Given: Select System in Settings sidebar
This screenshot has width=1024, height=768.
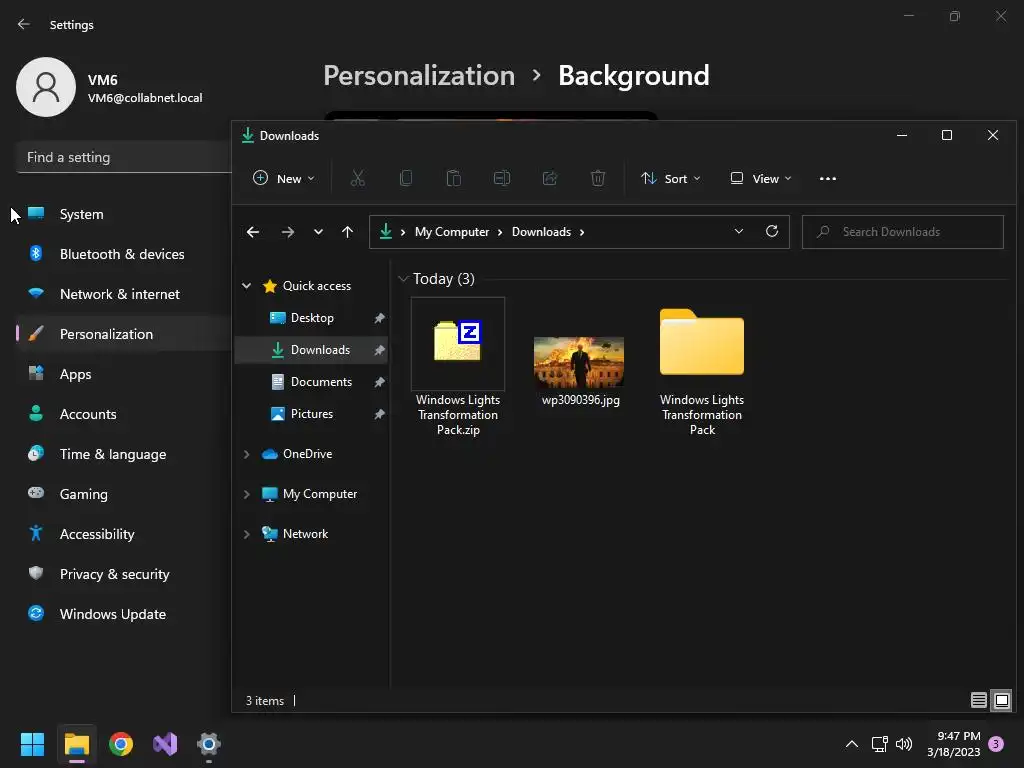Looking at the screenshot, I should point(124,214).
